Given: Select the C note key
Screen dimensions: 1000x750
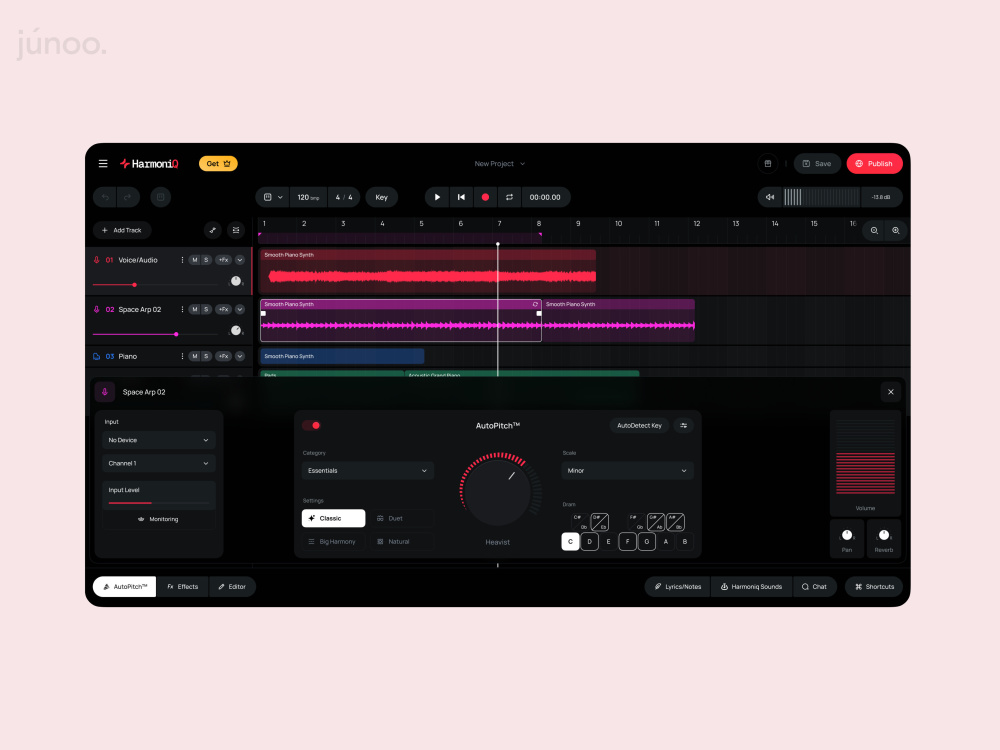Looking at the screenshot, I should [x=570, y=541].
